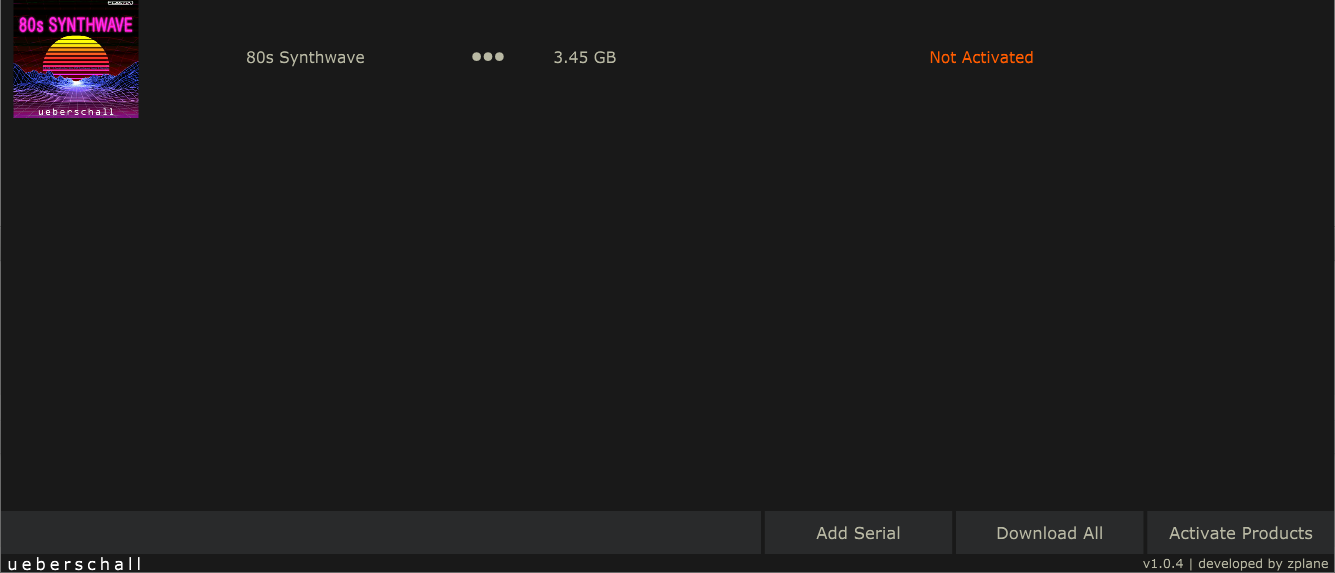Click the v1.0.4 version number
This screenshot has height=573, width=1335.
1162,564
